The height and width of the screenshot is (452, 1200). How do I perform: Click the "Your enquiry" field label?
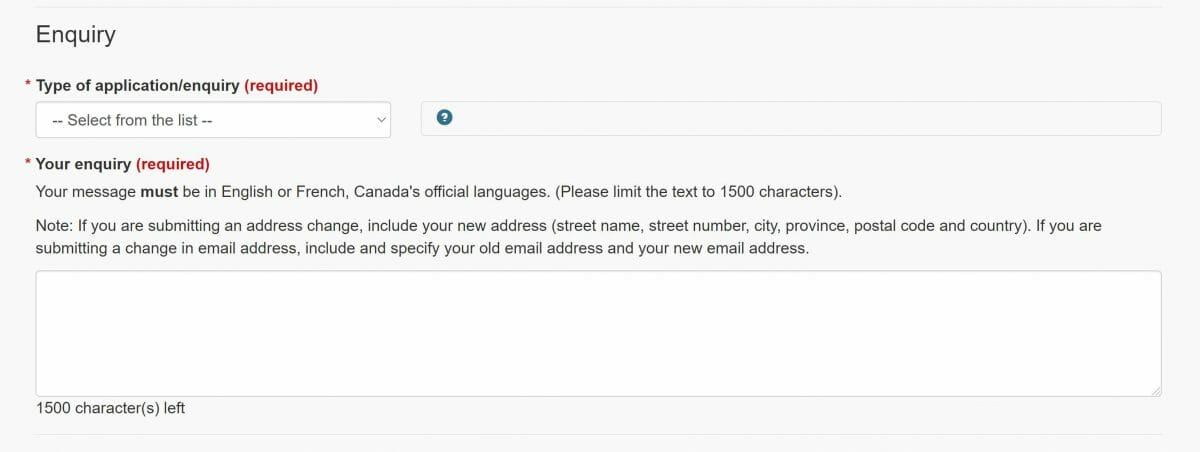[83, 164]
